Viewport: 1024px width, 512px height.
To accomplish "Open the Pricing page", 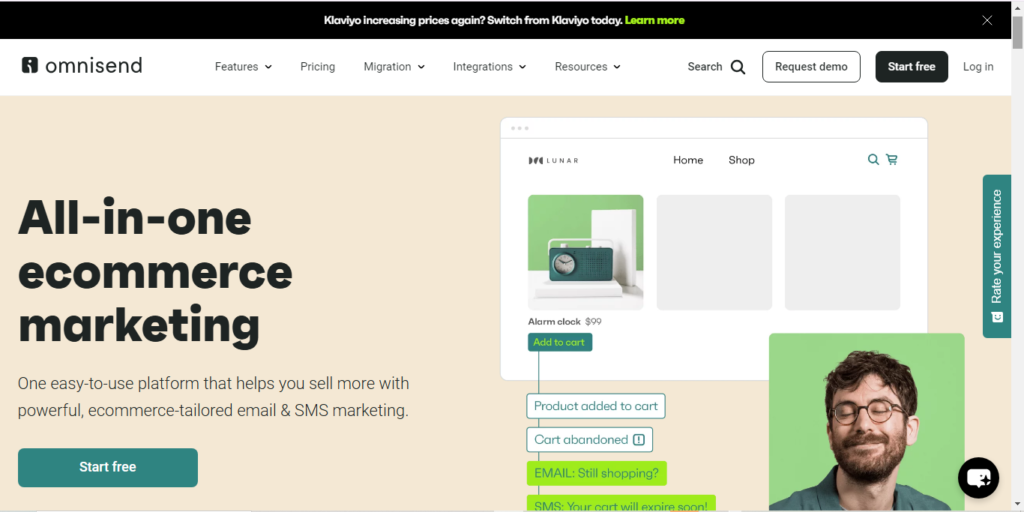I will 317,67.
